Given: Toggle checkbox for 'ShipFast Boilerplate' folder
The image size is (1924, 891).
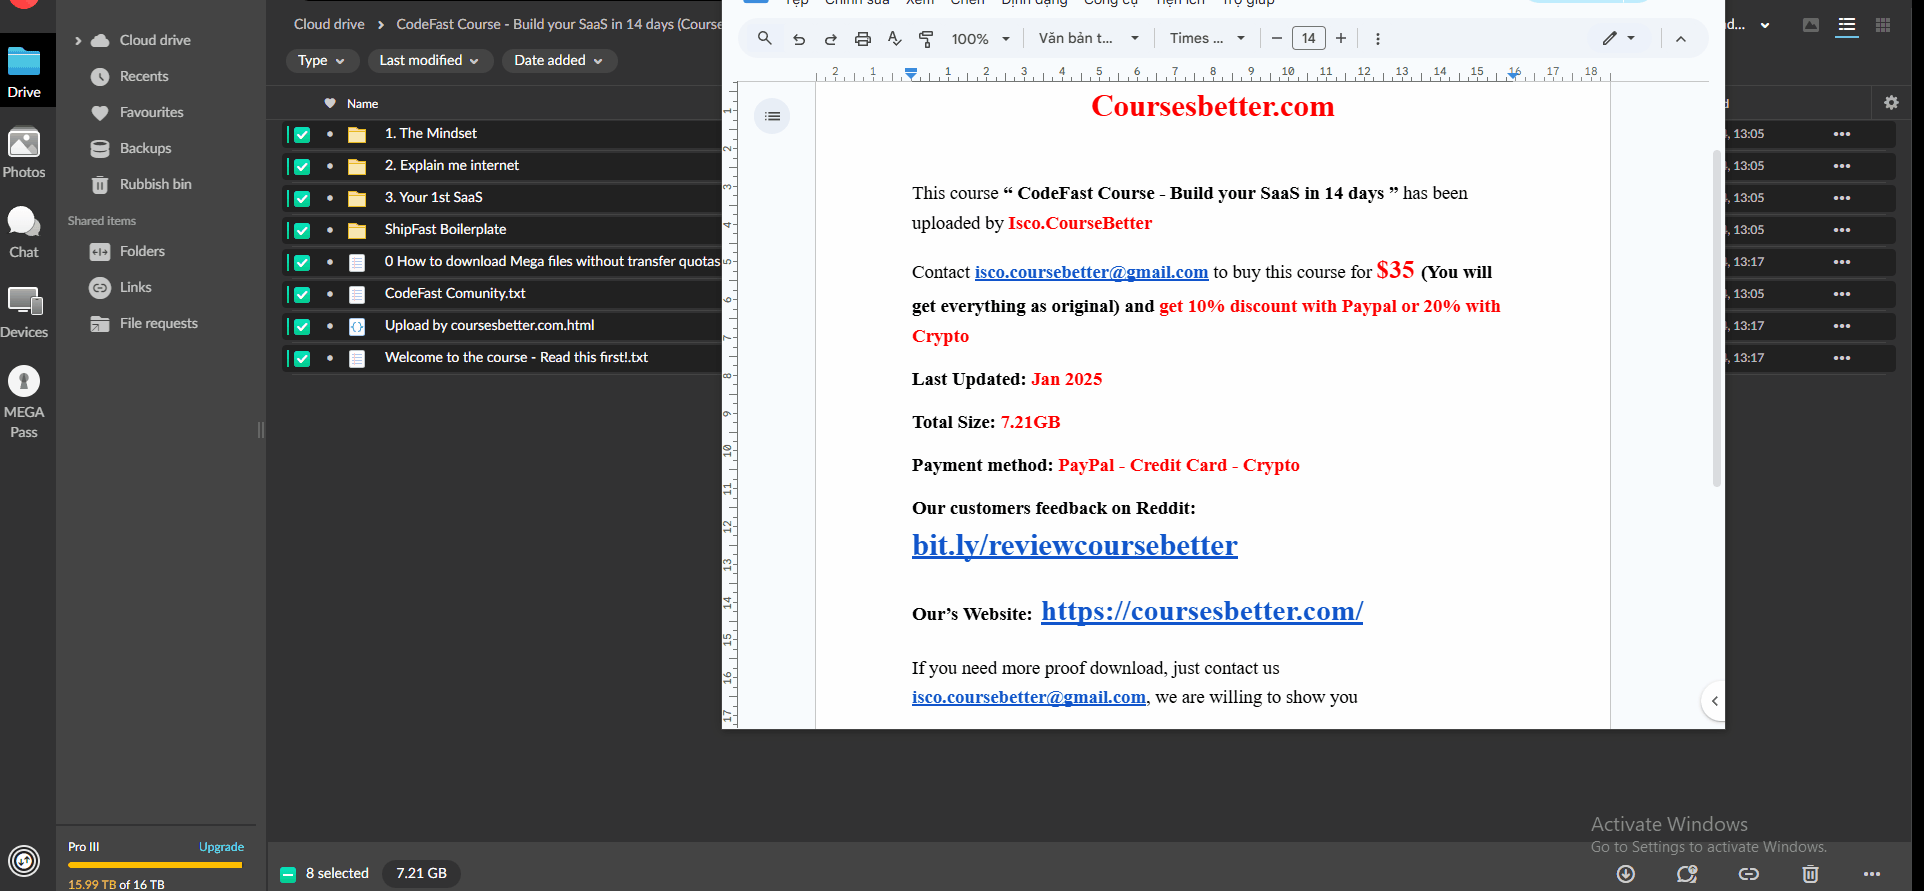Looking at the screenshot, I should pos(302,230).
